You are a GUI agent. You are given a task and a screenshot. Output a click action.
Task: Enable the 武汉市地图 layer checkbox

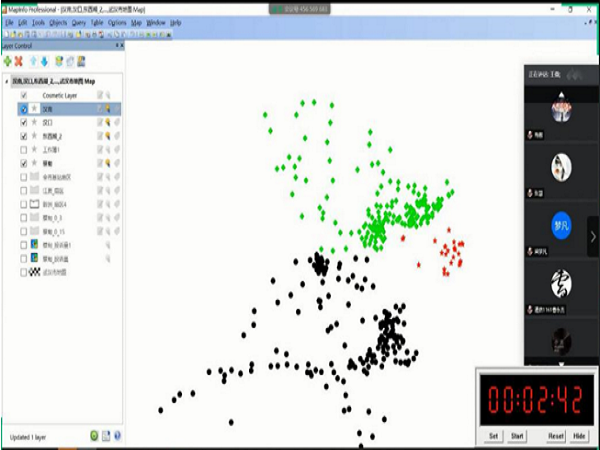[x=24, y=271]
